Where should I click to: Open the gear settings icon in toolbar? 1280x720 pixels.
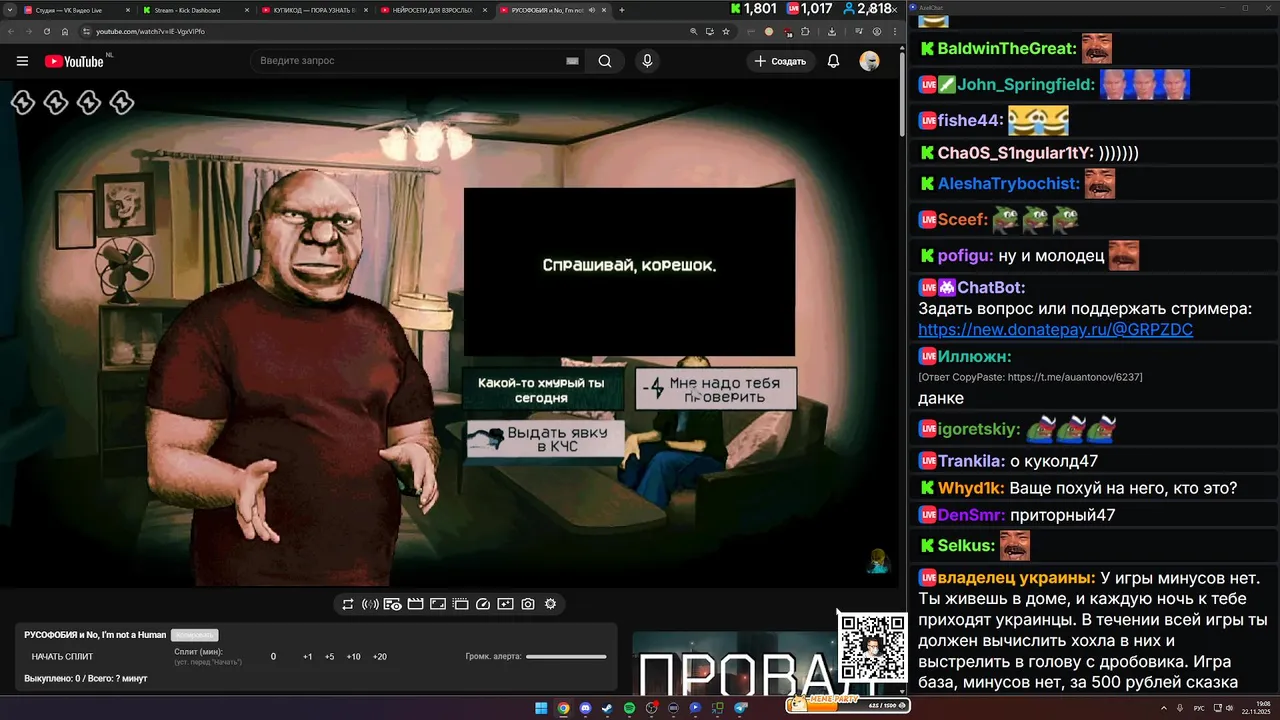click(550, 604)
